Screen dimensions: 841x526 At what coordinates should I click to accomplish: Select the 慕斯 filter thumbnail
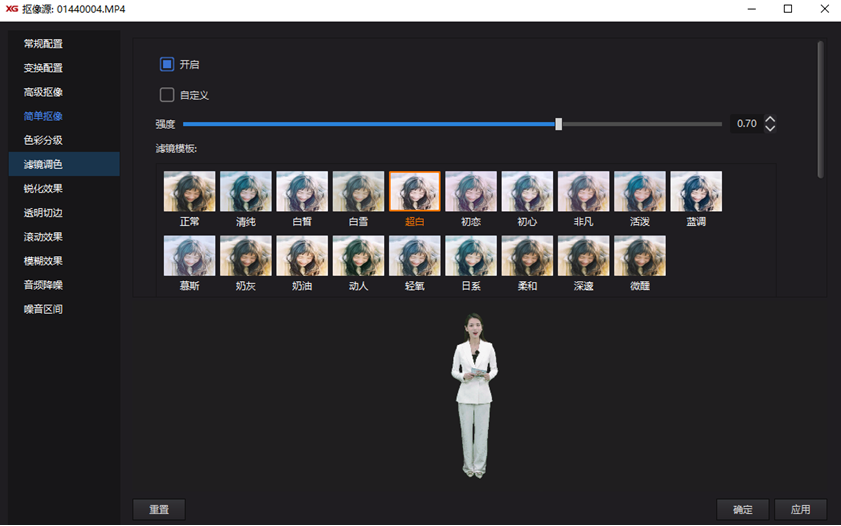pyautogui.click(x=189, y=256)
